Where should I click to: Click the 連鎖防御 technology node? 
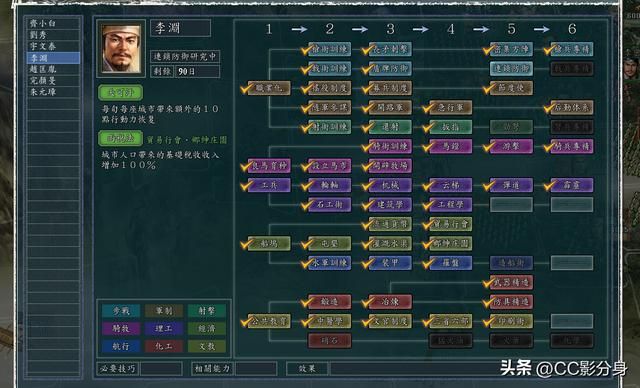(511, 69)
